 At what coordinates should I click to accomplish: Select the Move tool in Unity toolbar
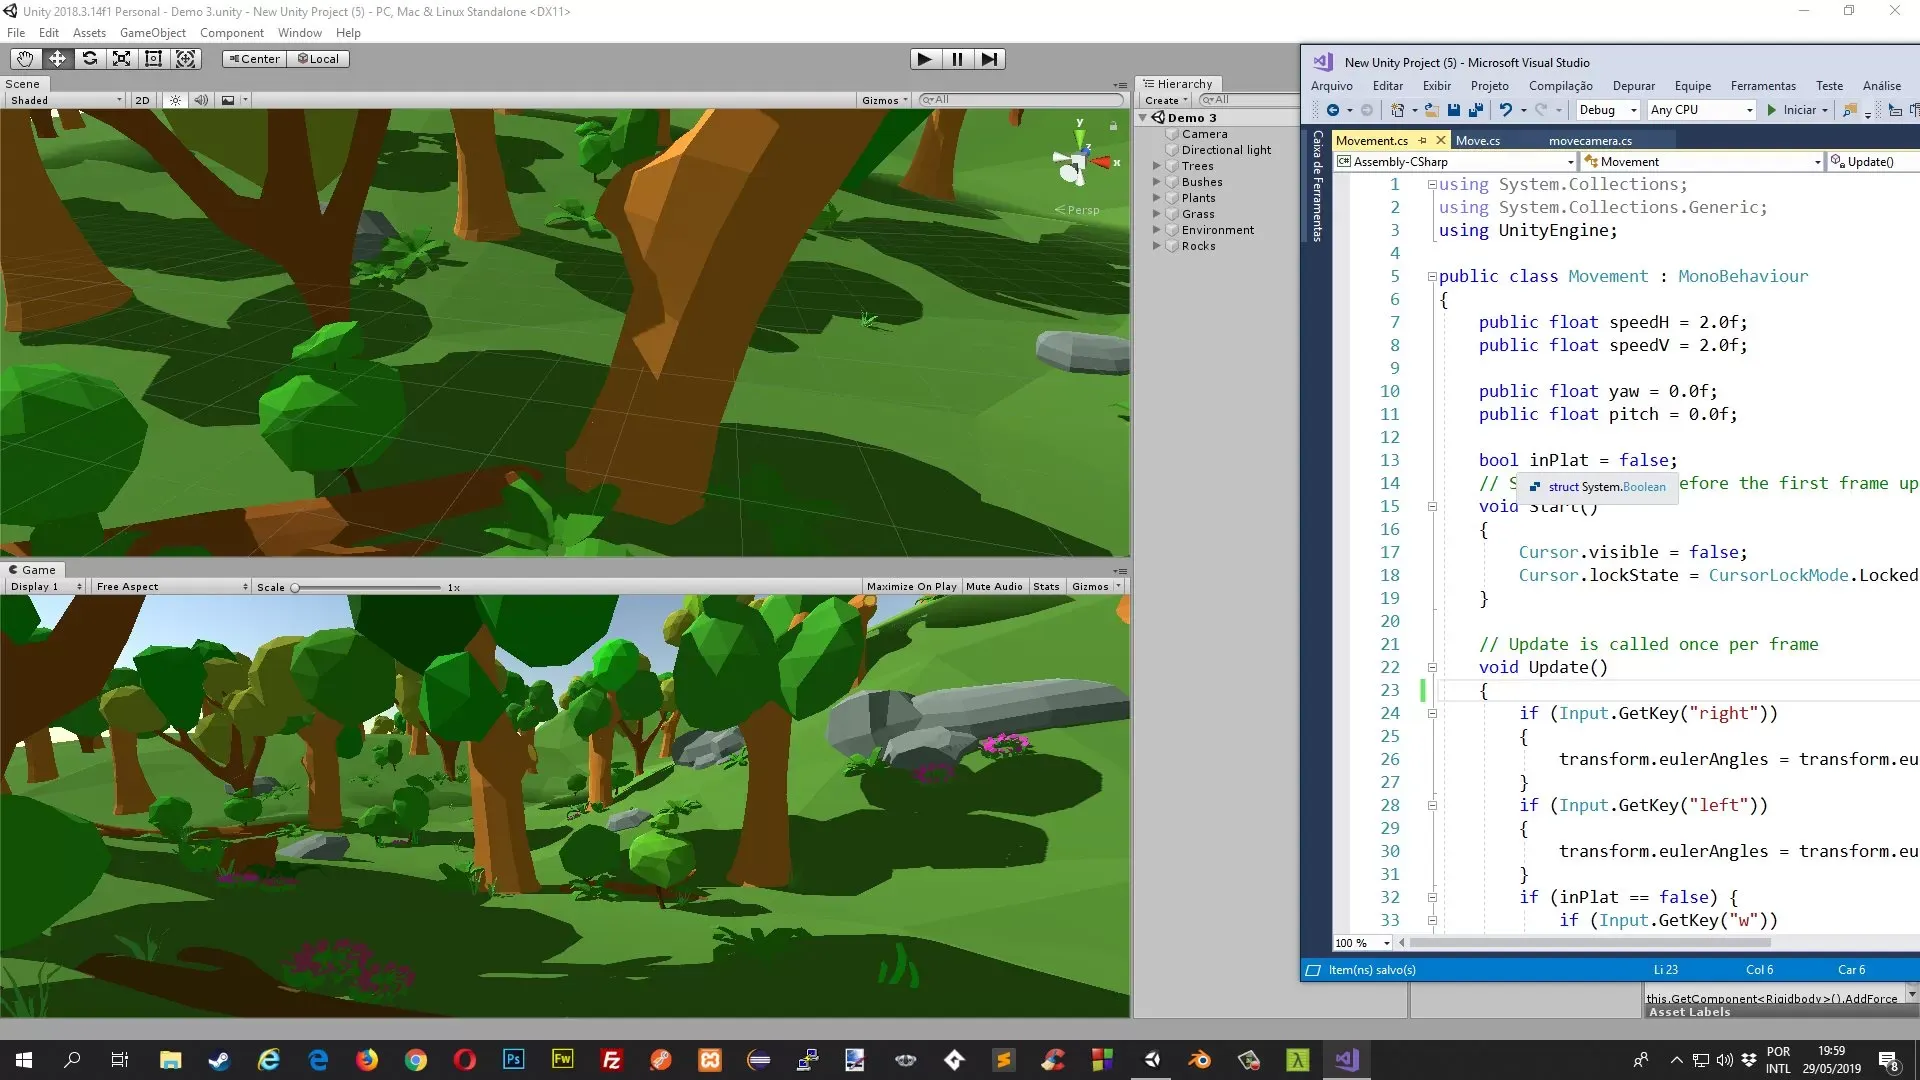click(57, 59)
